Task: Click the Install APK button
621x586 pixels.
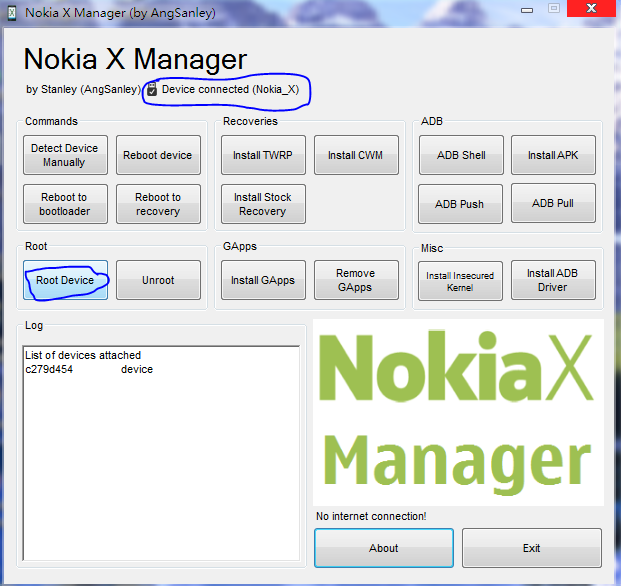Action: coord(553,155)
